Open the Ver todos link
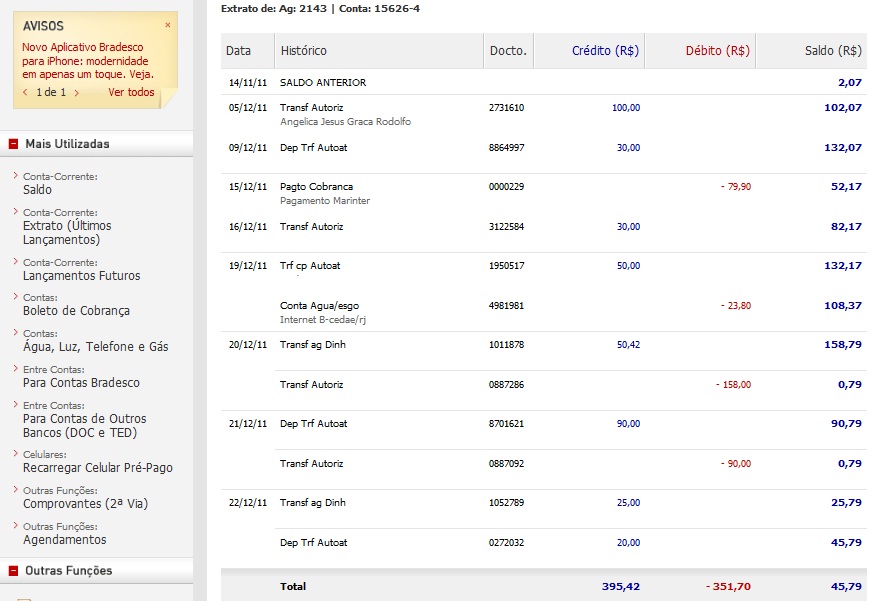 pyautogui.click(x=131, y=92)
